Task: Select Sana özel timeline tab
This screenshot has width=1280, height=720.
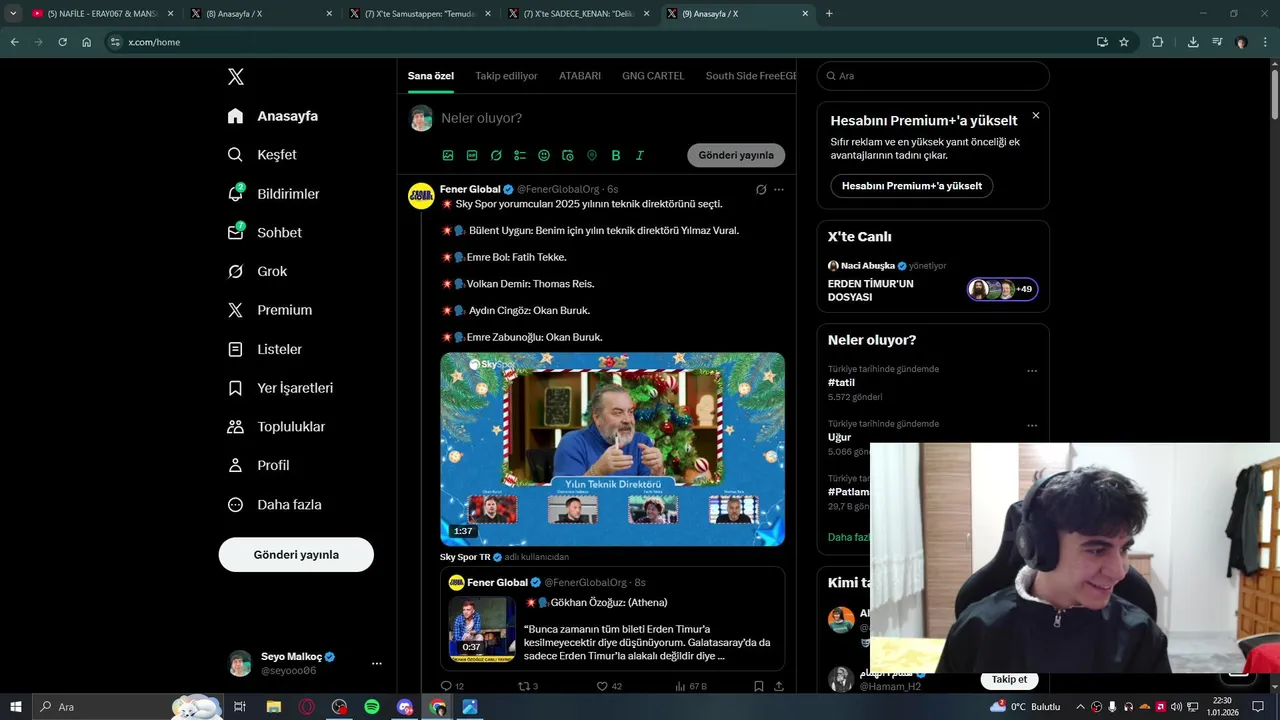Action: 431,76
